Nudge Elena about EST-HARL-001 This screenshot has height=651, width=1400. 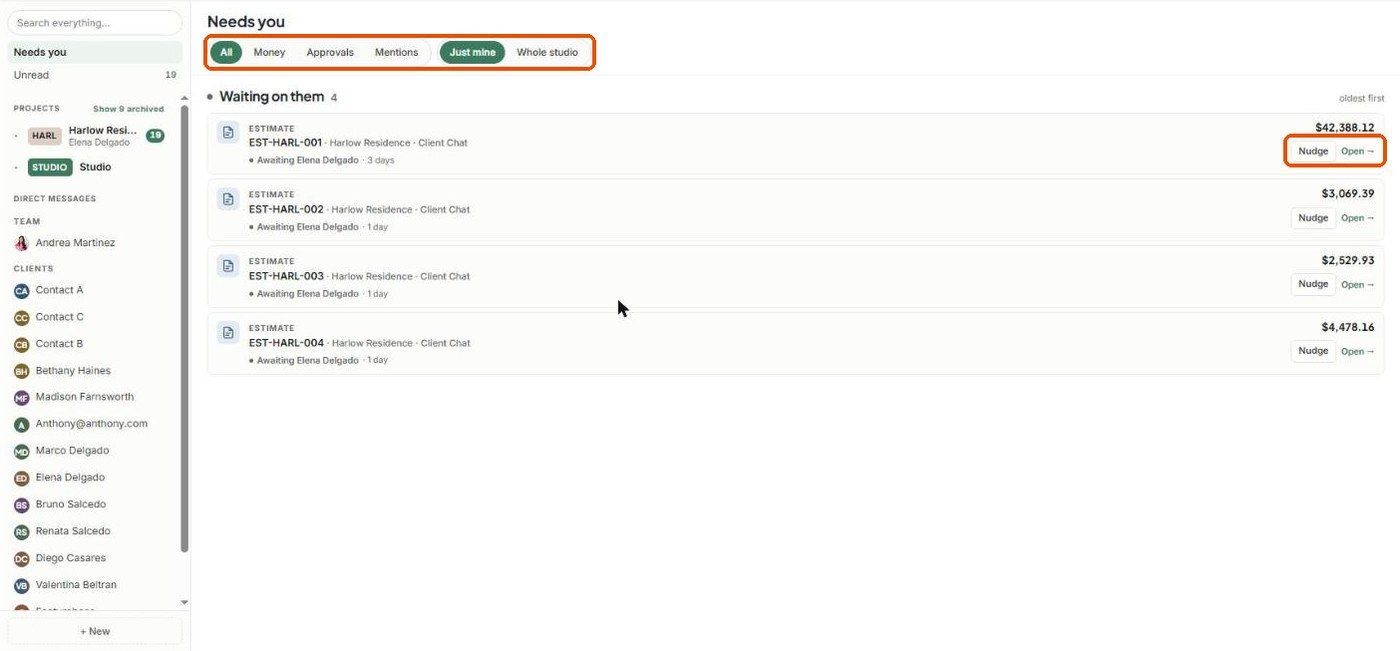pos(1313,151)
